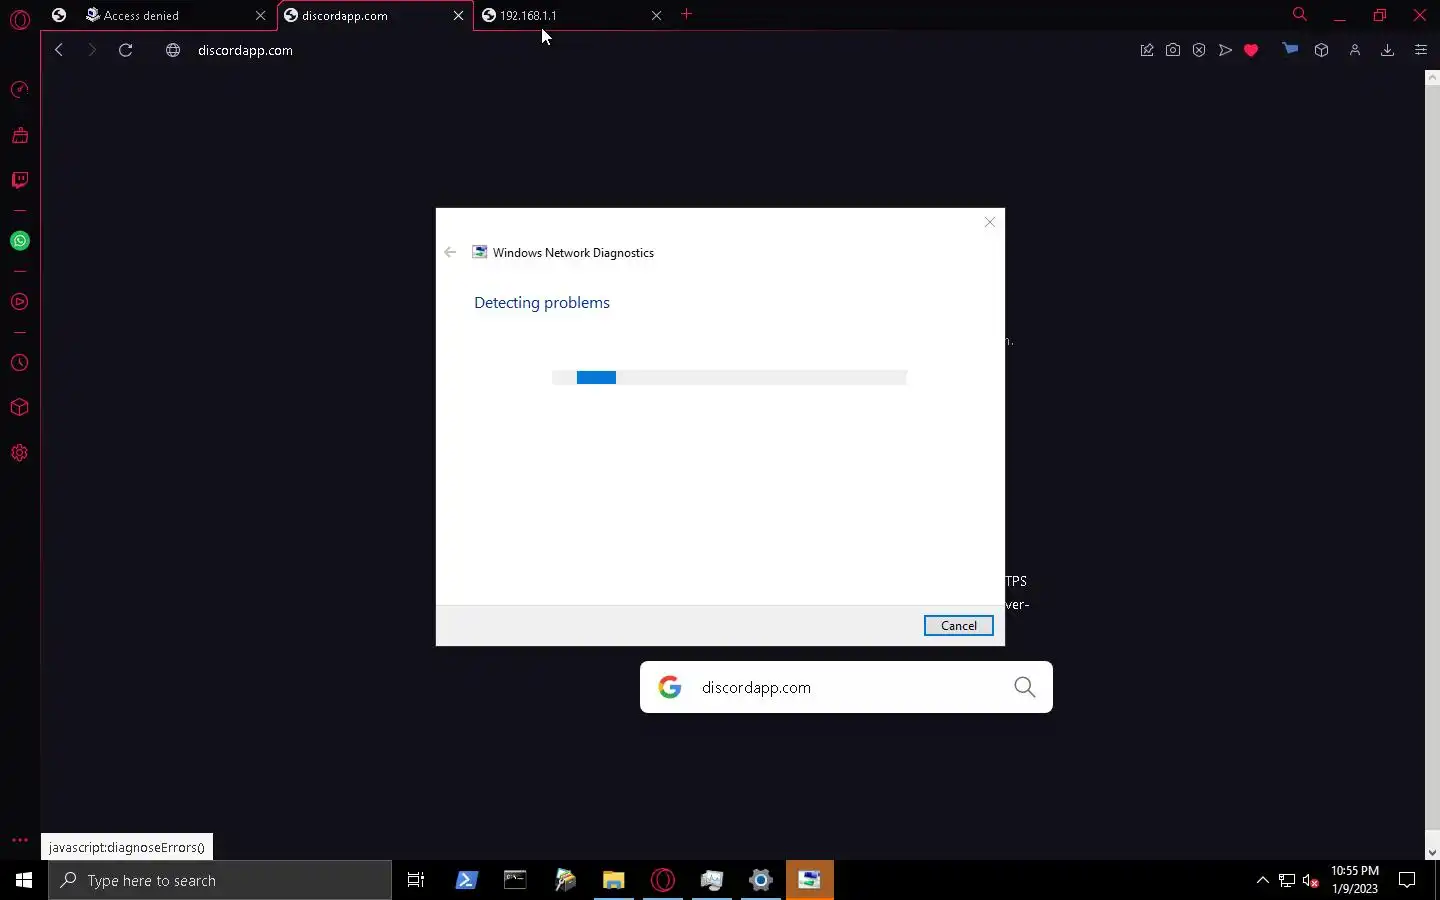Click the Windows taskbar search box
The width and height of the screenshot is (1440, 900).
point(220,880)
